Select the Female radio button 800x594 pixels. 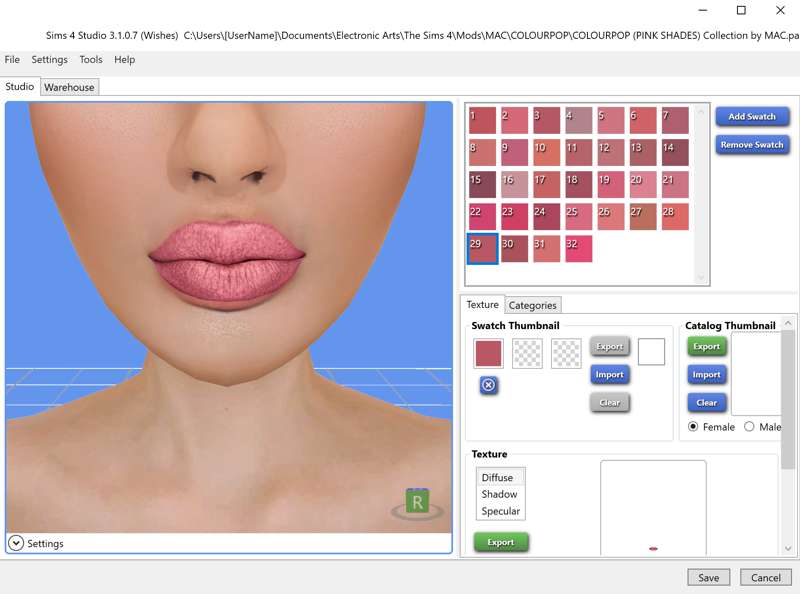(x=693, y=427)
